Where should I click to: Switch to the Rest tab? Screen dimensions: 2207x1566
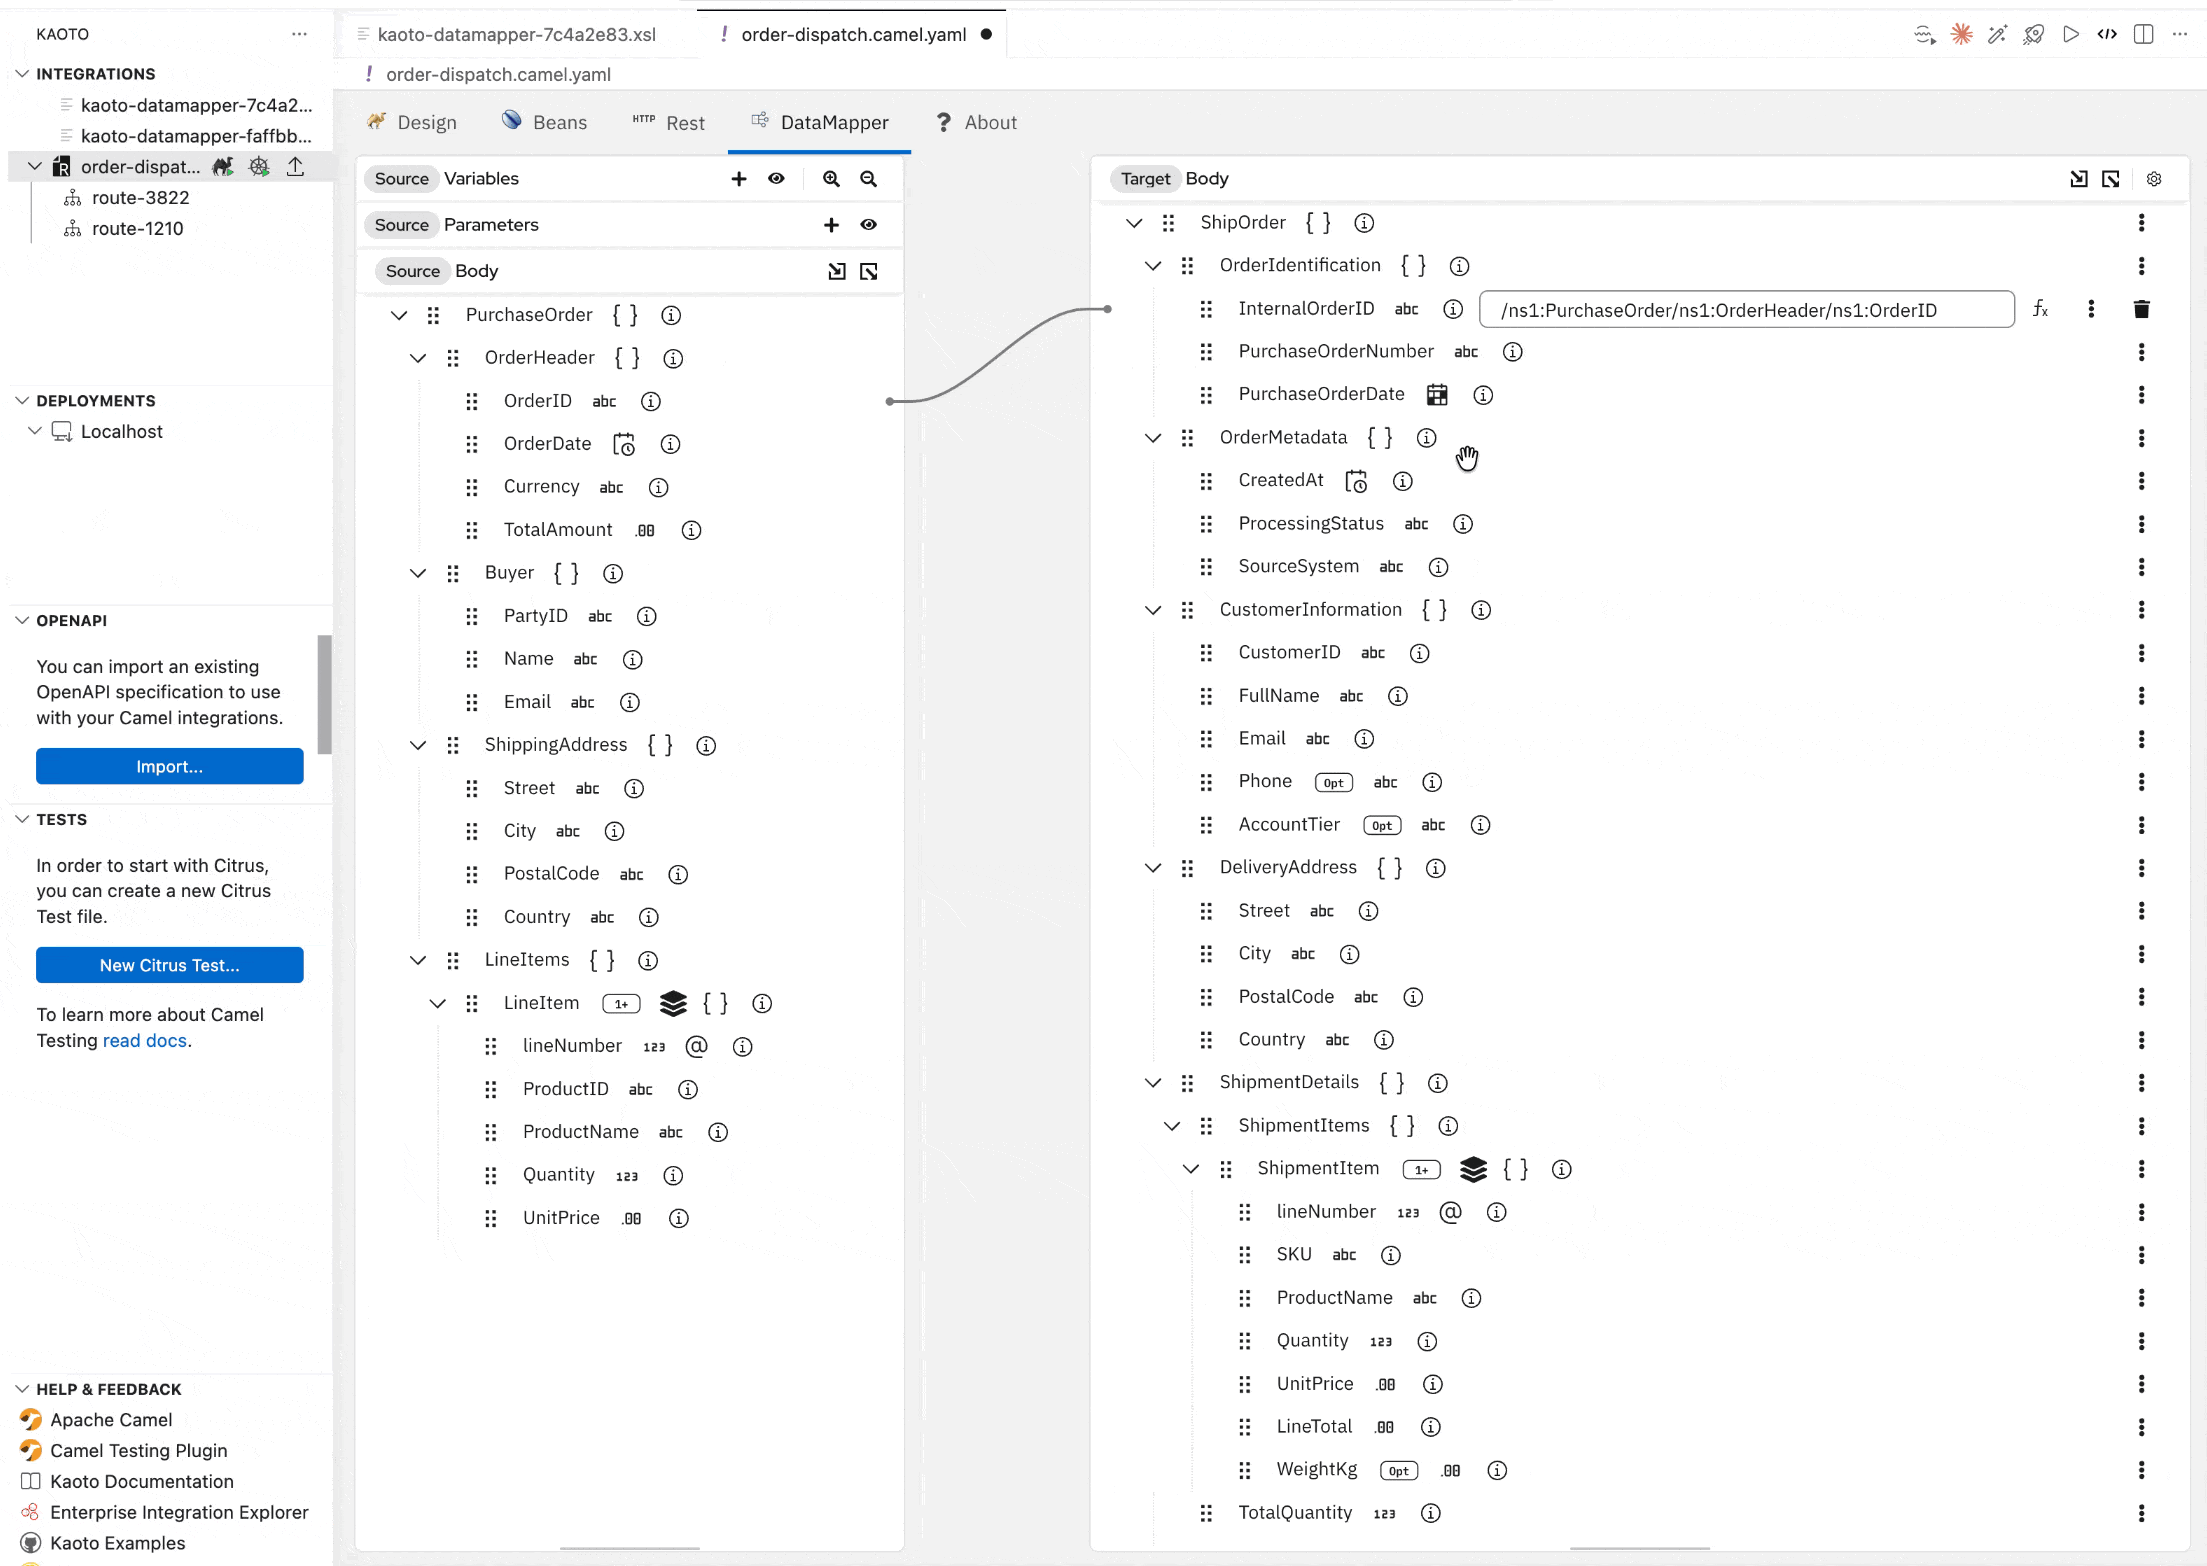click(x=668, y=122)
